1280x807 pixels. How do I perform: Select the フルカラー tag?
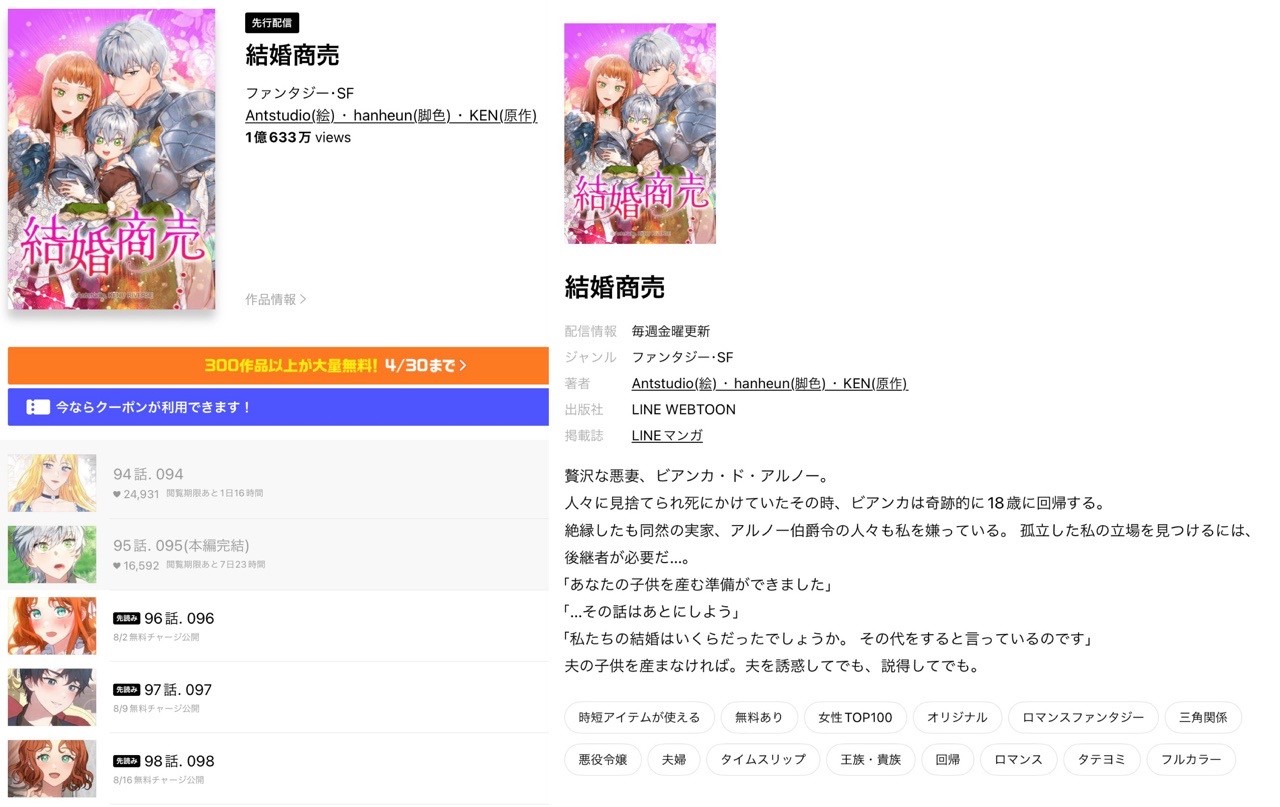point(1190,759)
